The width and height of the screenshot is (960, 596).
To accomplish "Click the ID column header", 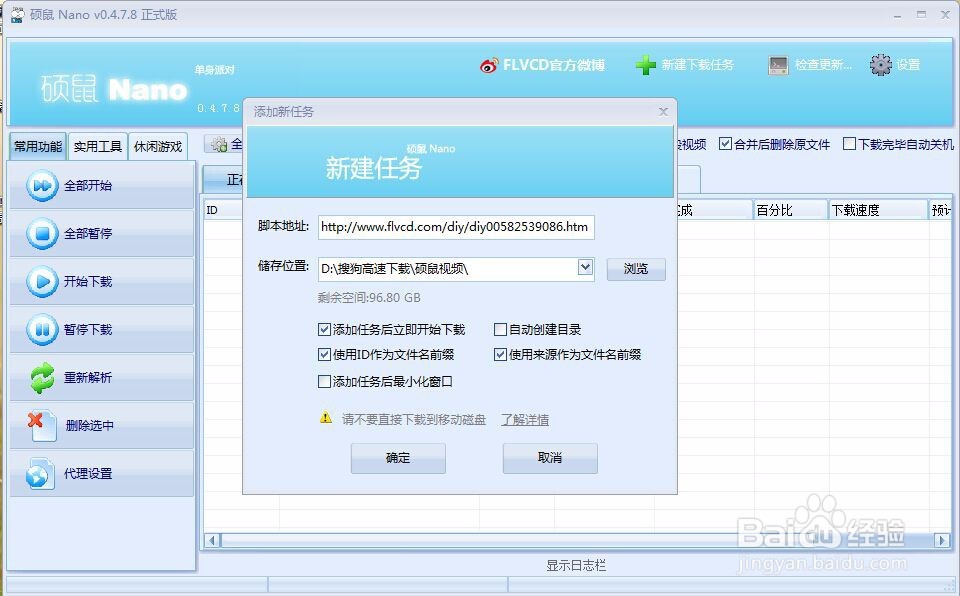I will (x=223, y=210).
